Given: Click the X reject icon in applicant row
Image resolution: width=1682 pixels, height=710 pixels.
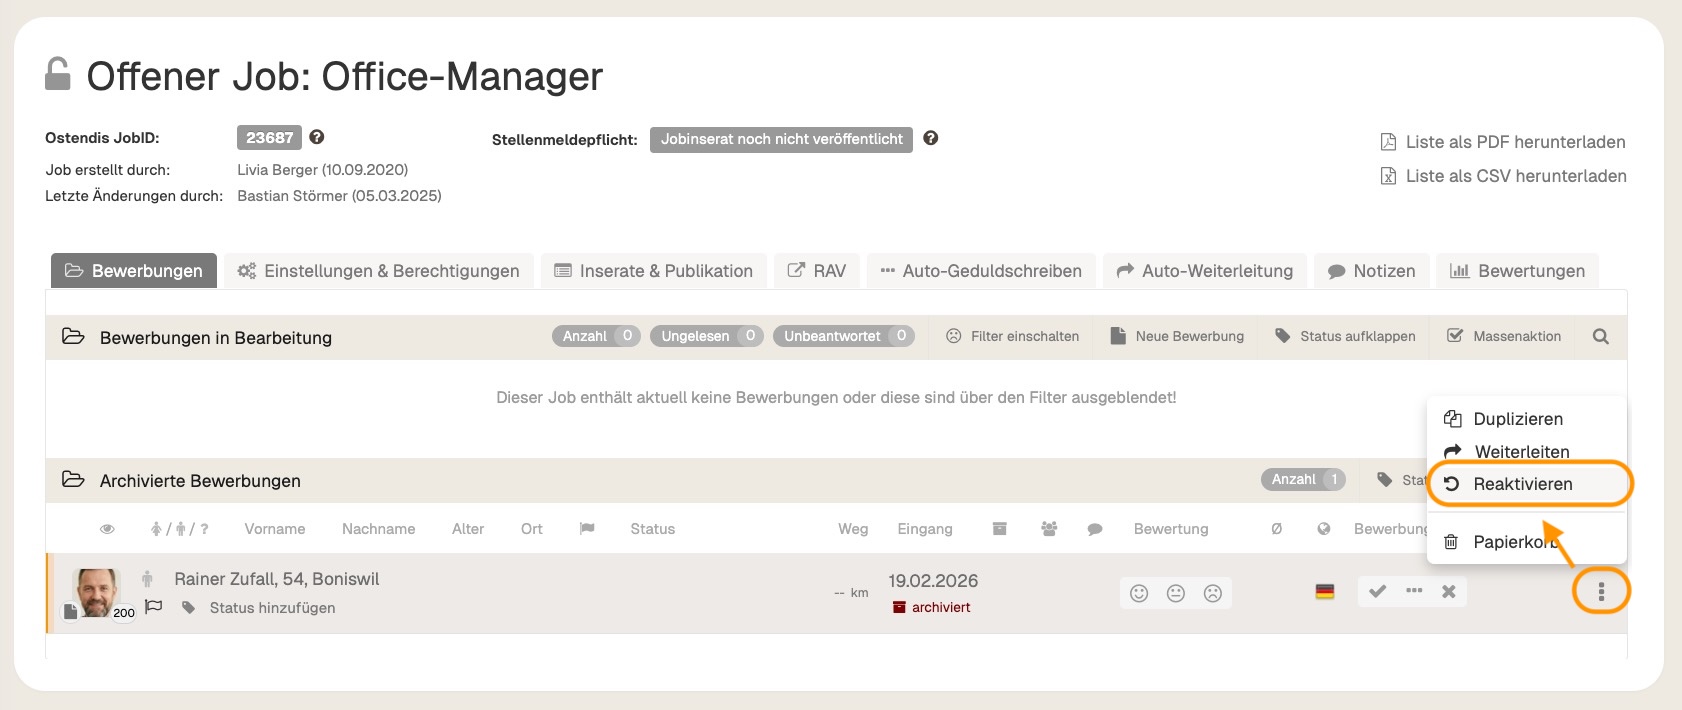Looking at the screenshot, I should click(1448, 591).
